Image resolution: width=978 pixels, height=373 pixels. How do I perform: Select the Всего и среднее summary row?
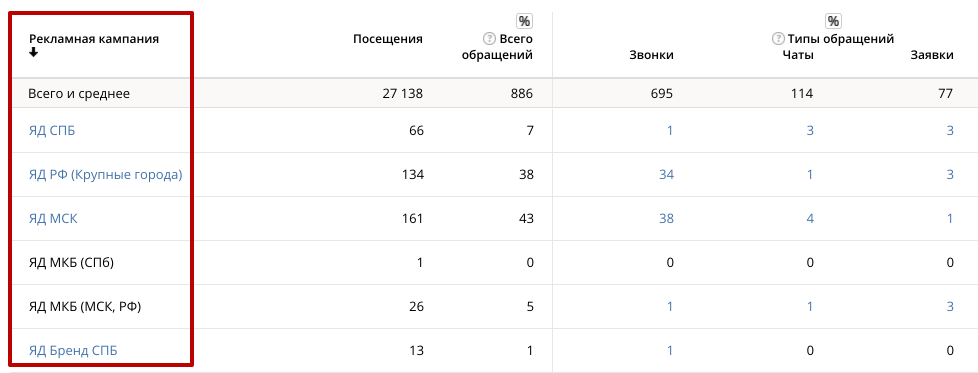click(489, 94)
